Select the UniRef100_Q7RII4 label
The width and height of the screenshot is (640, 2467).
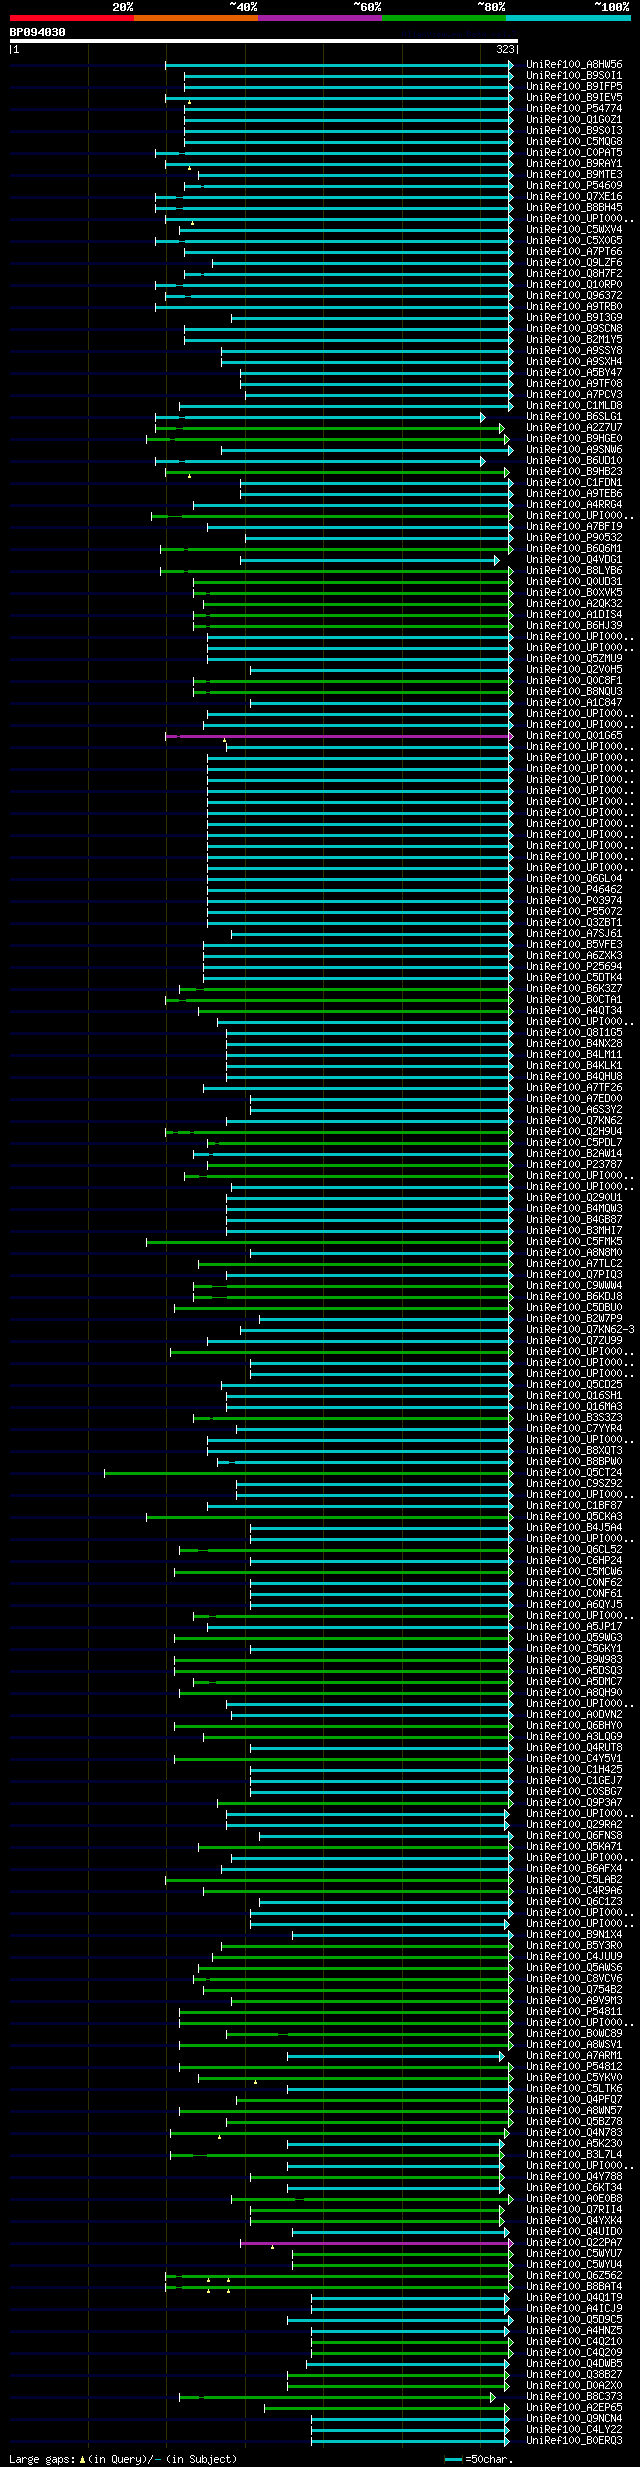tap(574, 2210)
